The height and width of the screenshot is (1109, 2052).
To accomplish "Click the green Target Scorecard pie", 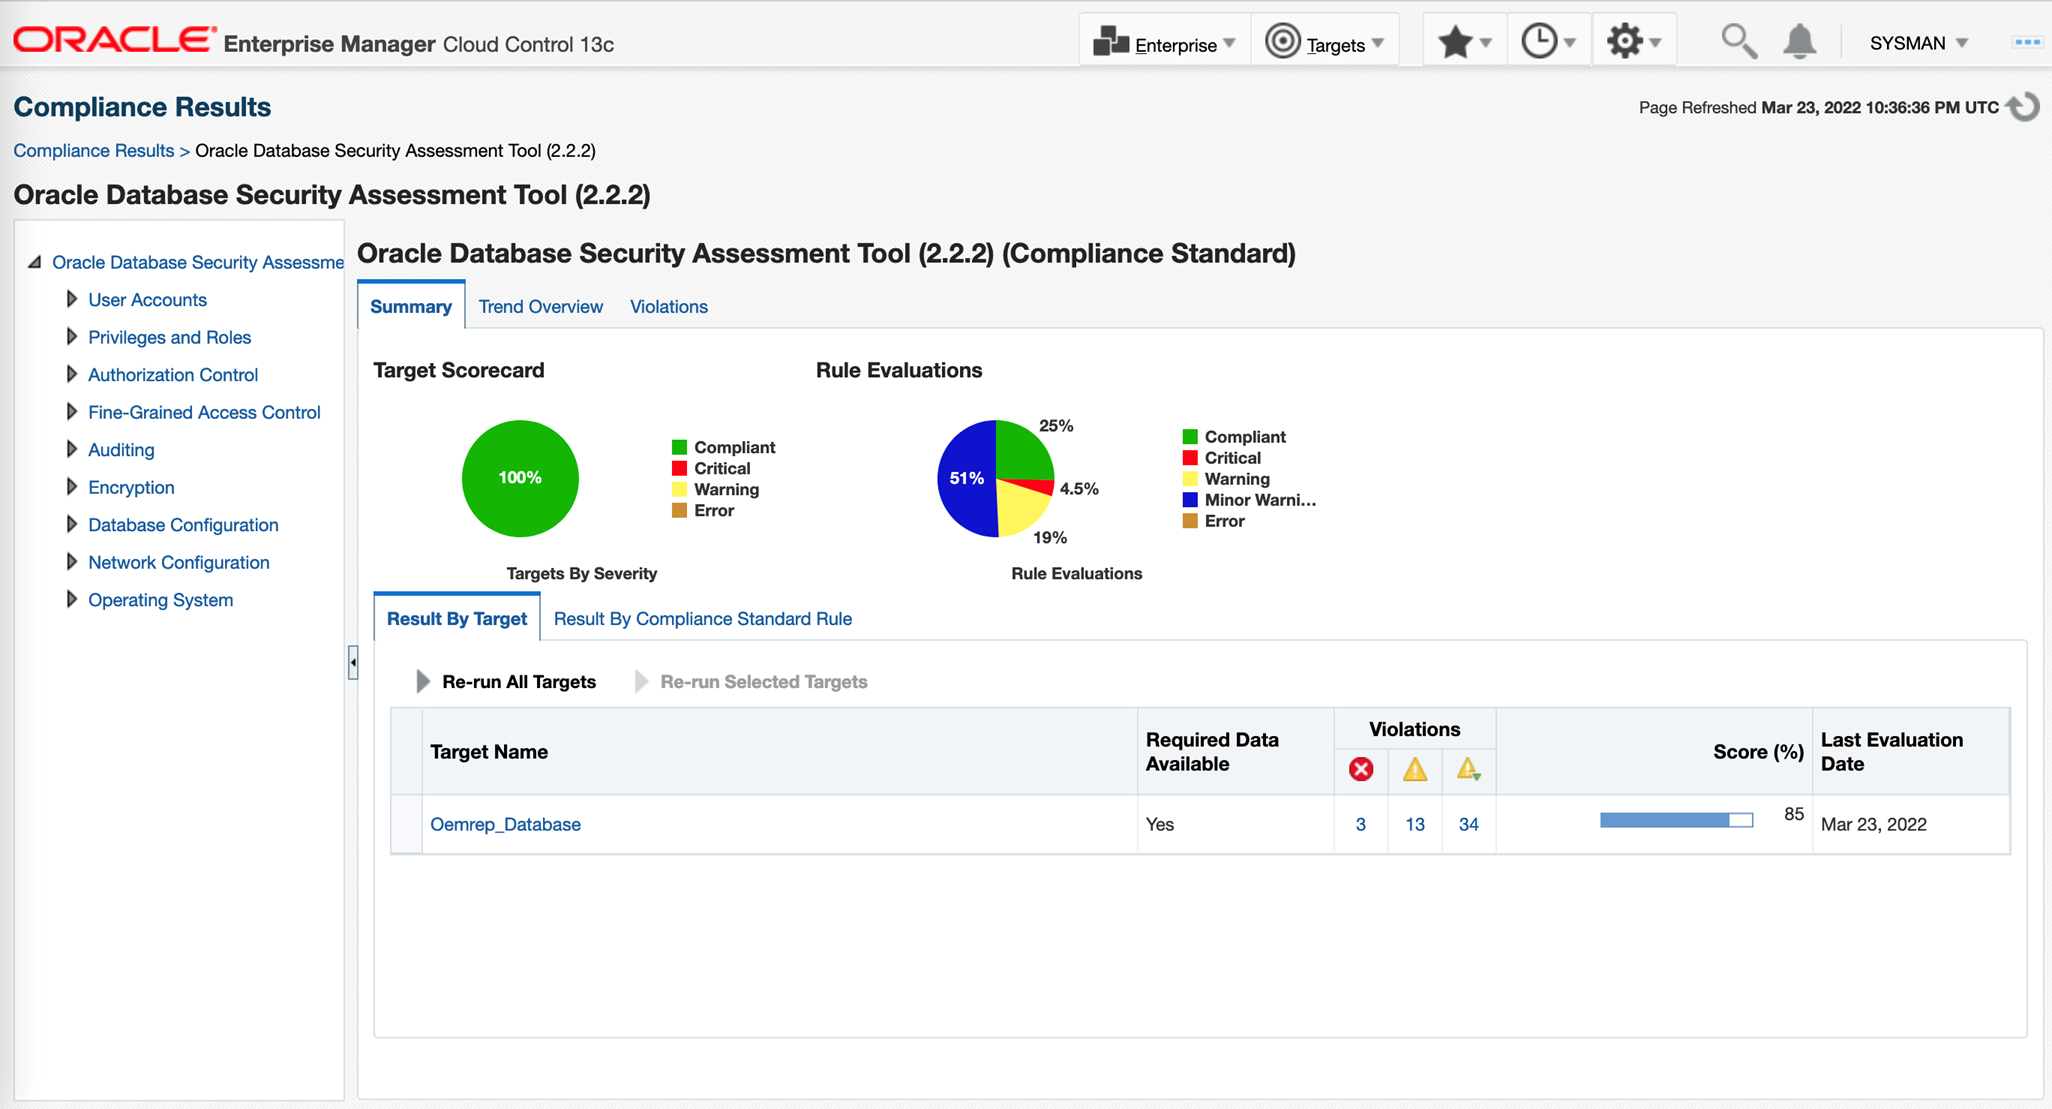I will [x=520, y=478].
